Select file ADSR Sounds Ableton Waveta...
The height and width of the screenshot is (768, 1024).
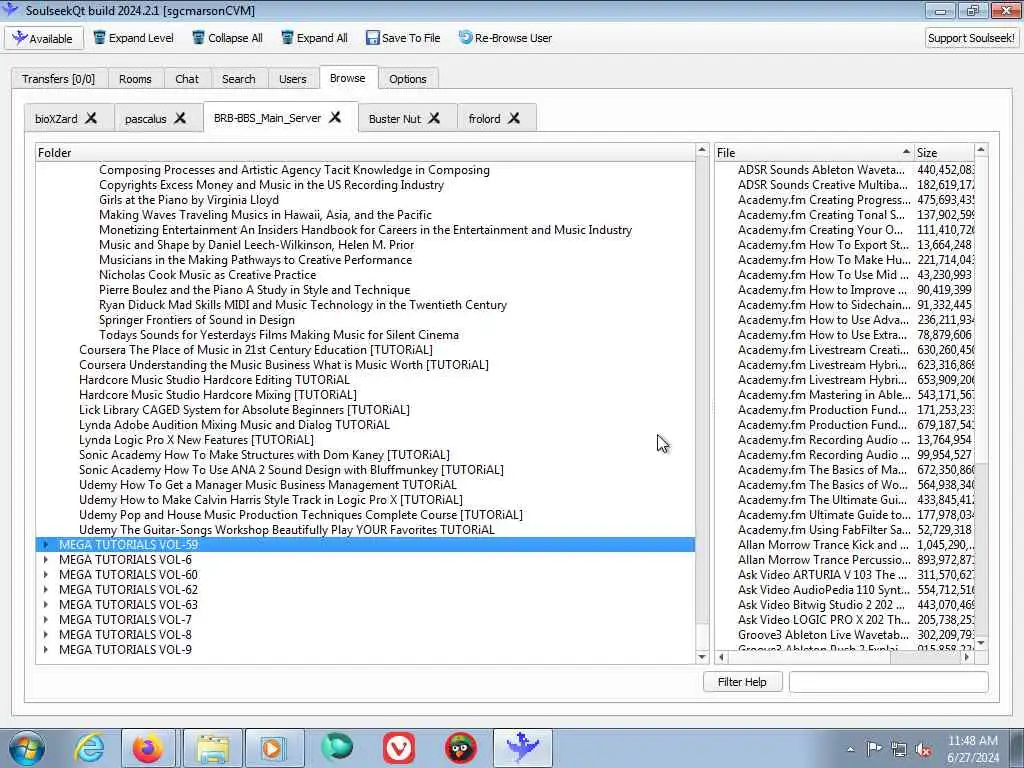pyautogui.click(x=822, y=170)
